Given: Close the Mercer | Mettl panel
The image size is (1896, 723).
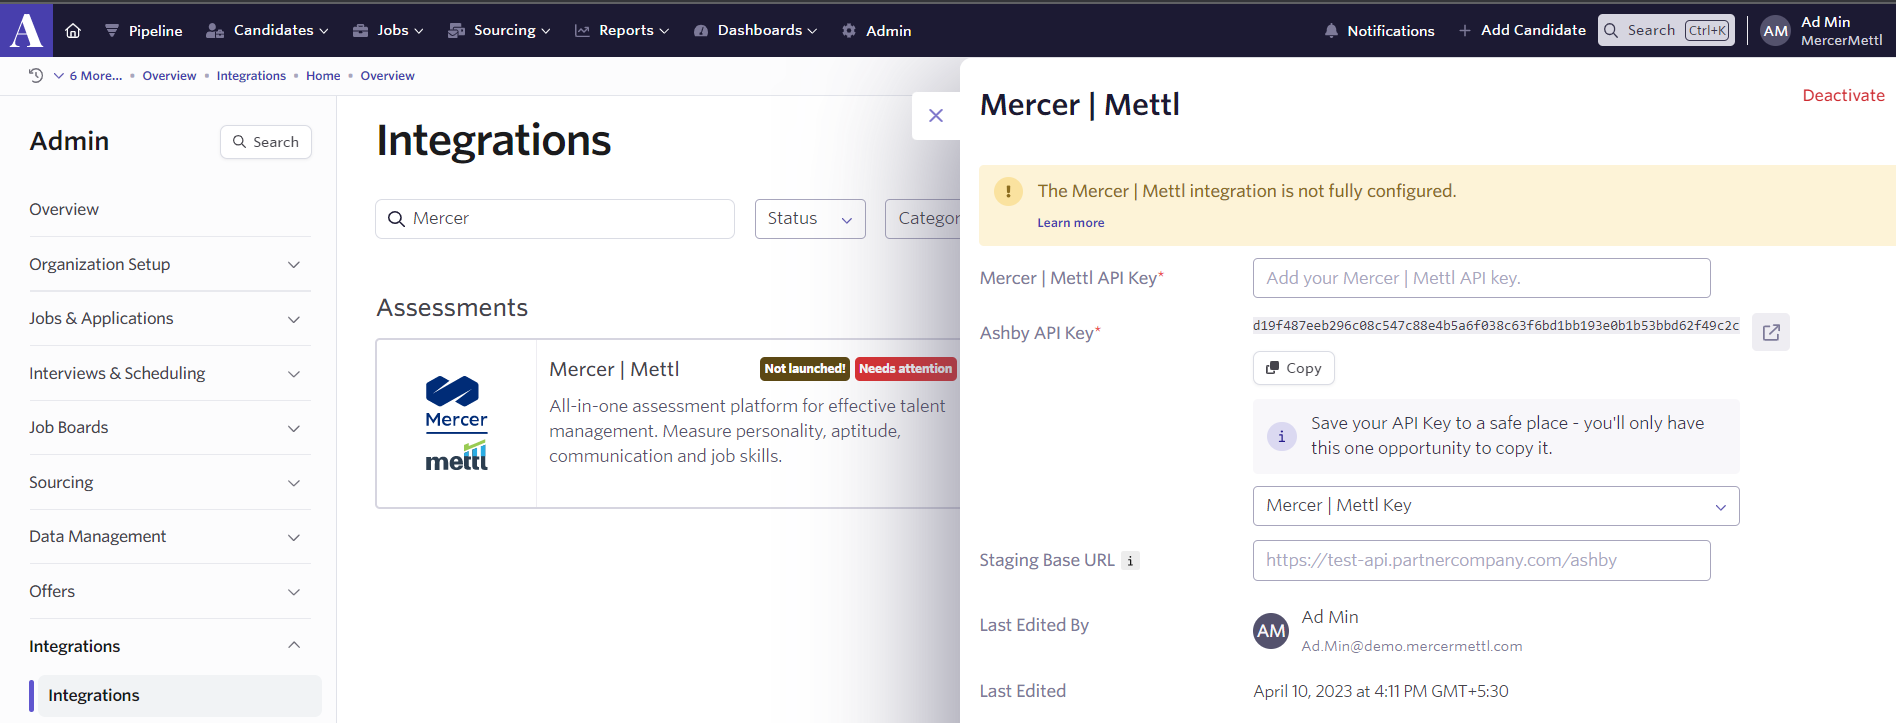Looking at the screenshot, I should [x=936, y=116].
